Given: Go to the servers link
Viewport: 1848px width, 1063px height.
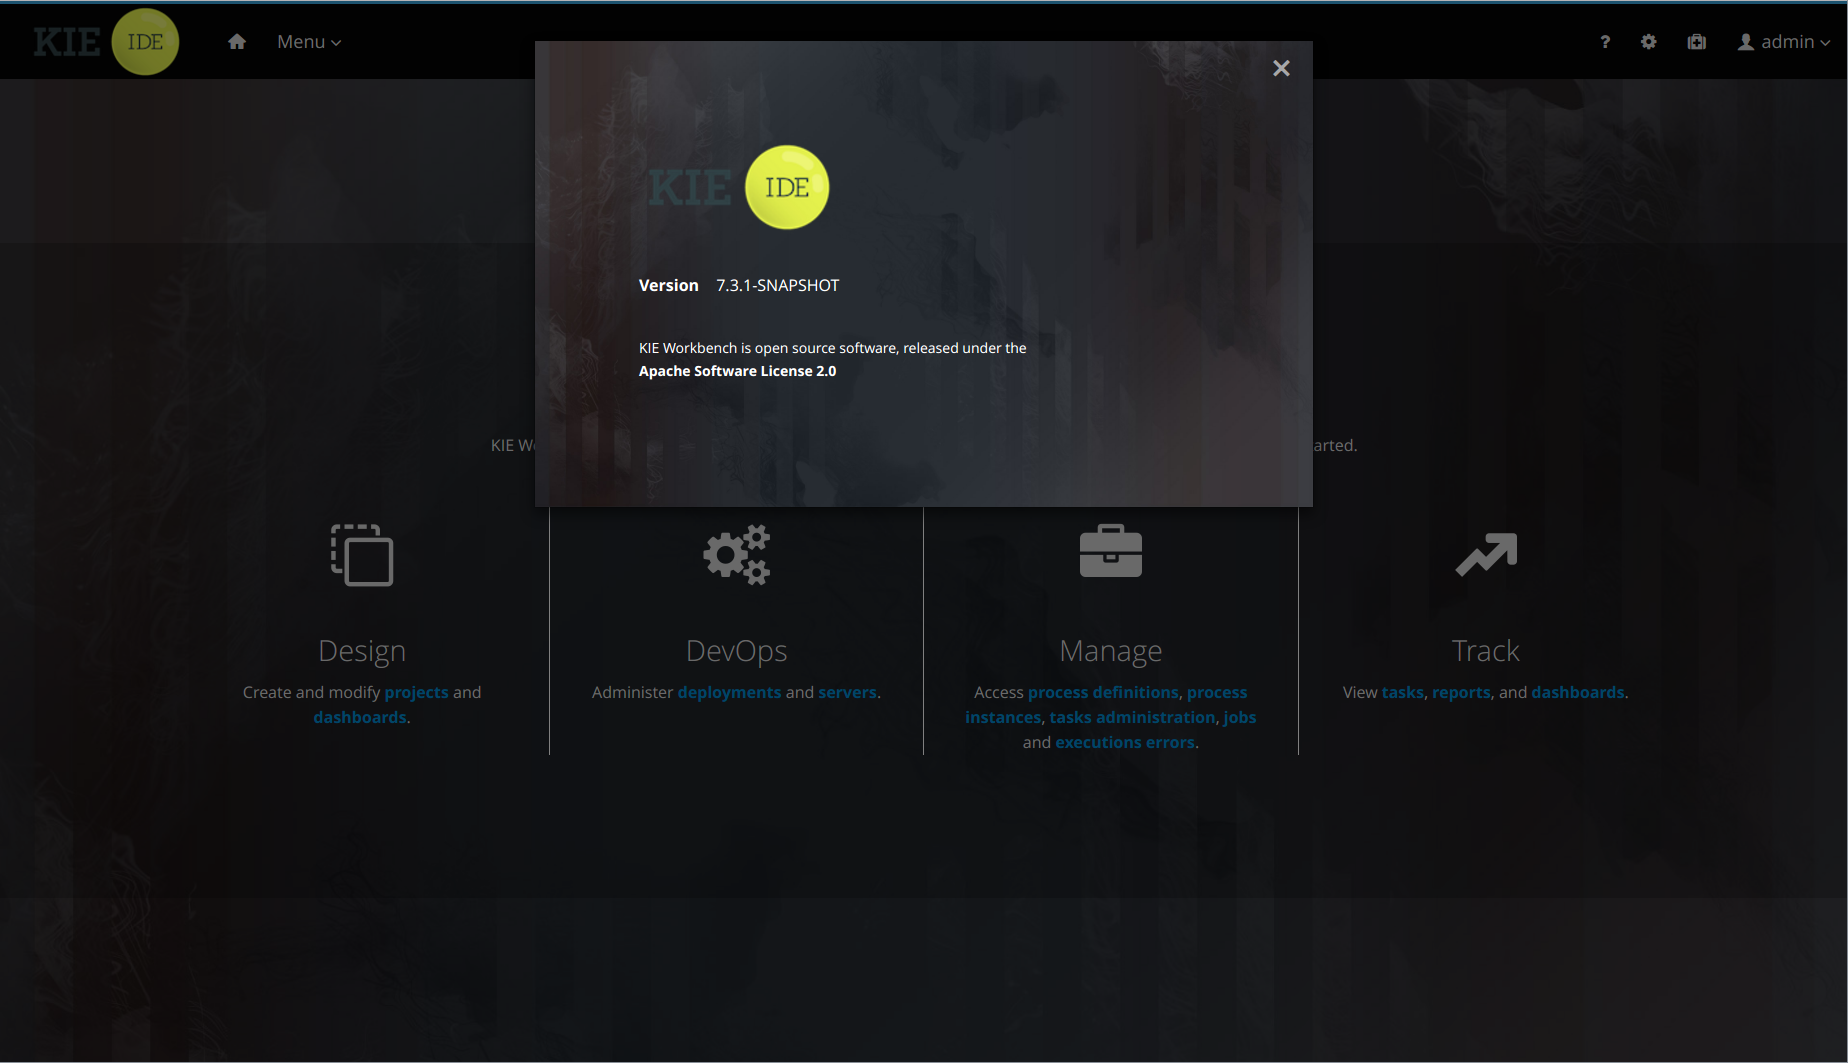Looking at the screenshot, I should pyautogui.click(x=847, y=692).
